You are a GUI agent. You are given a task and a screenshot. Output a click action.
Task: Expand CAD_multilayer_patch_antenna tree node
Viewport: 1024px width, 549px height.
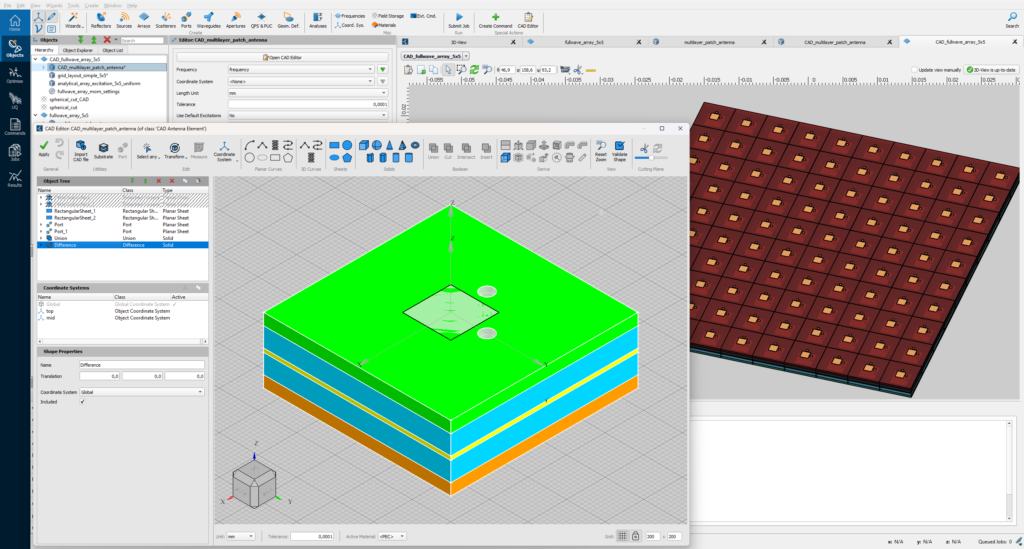[x=44, y=67]
